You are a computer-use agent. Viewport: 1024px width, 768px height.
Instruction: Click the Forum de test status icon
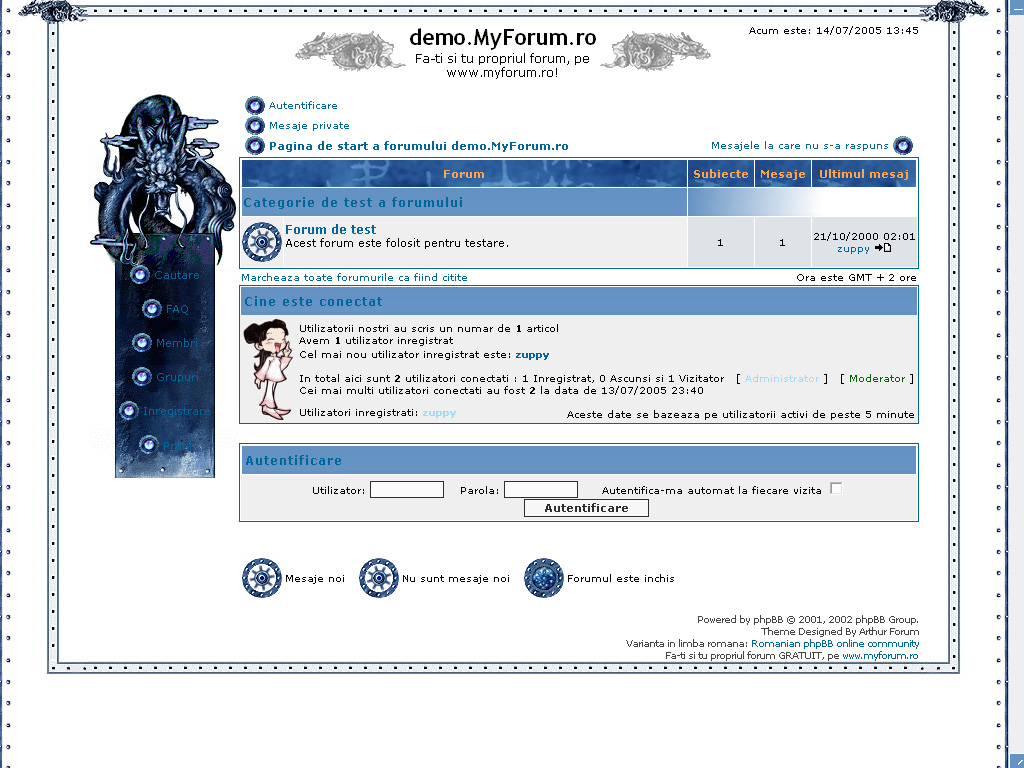(x=262, y=242)
